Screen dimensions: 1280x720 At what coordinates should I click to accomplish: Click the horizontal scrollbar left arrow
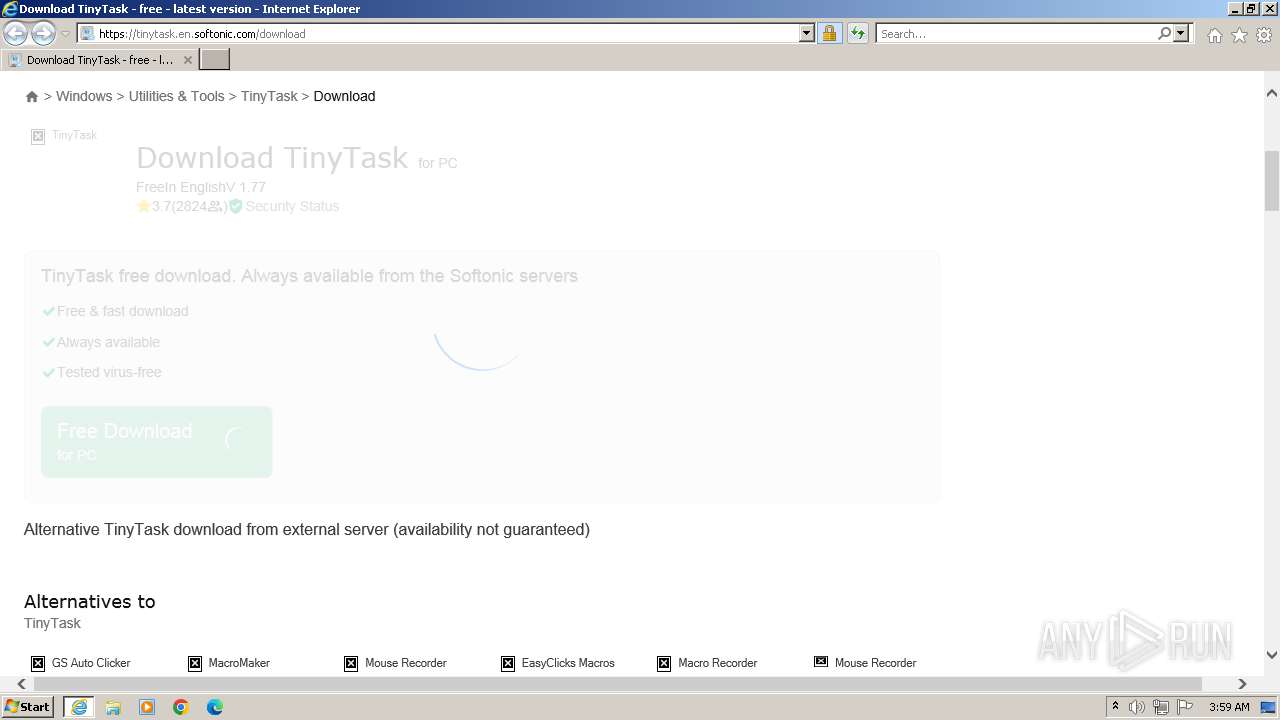[22, 684]
